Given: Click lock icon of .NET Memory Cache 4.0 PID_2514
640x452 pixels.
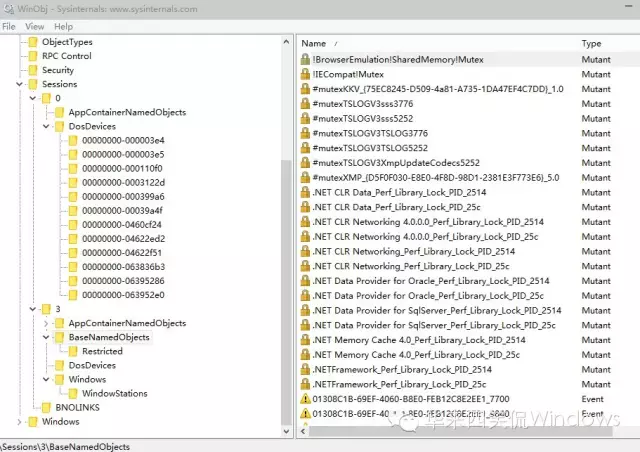Looking at the screenshot, I should [x=305, y=340].
